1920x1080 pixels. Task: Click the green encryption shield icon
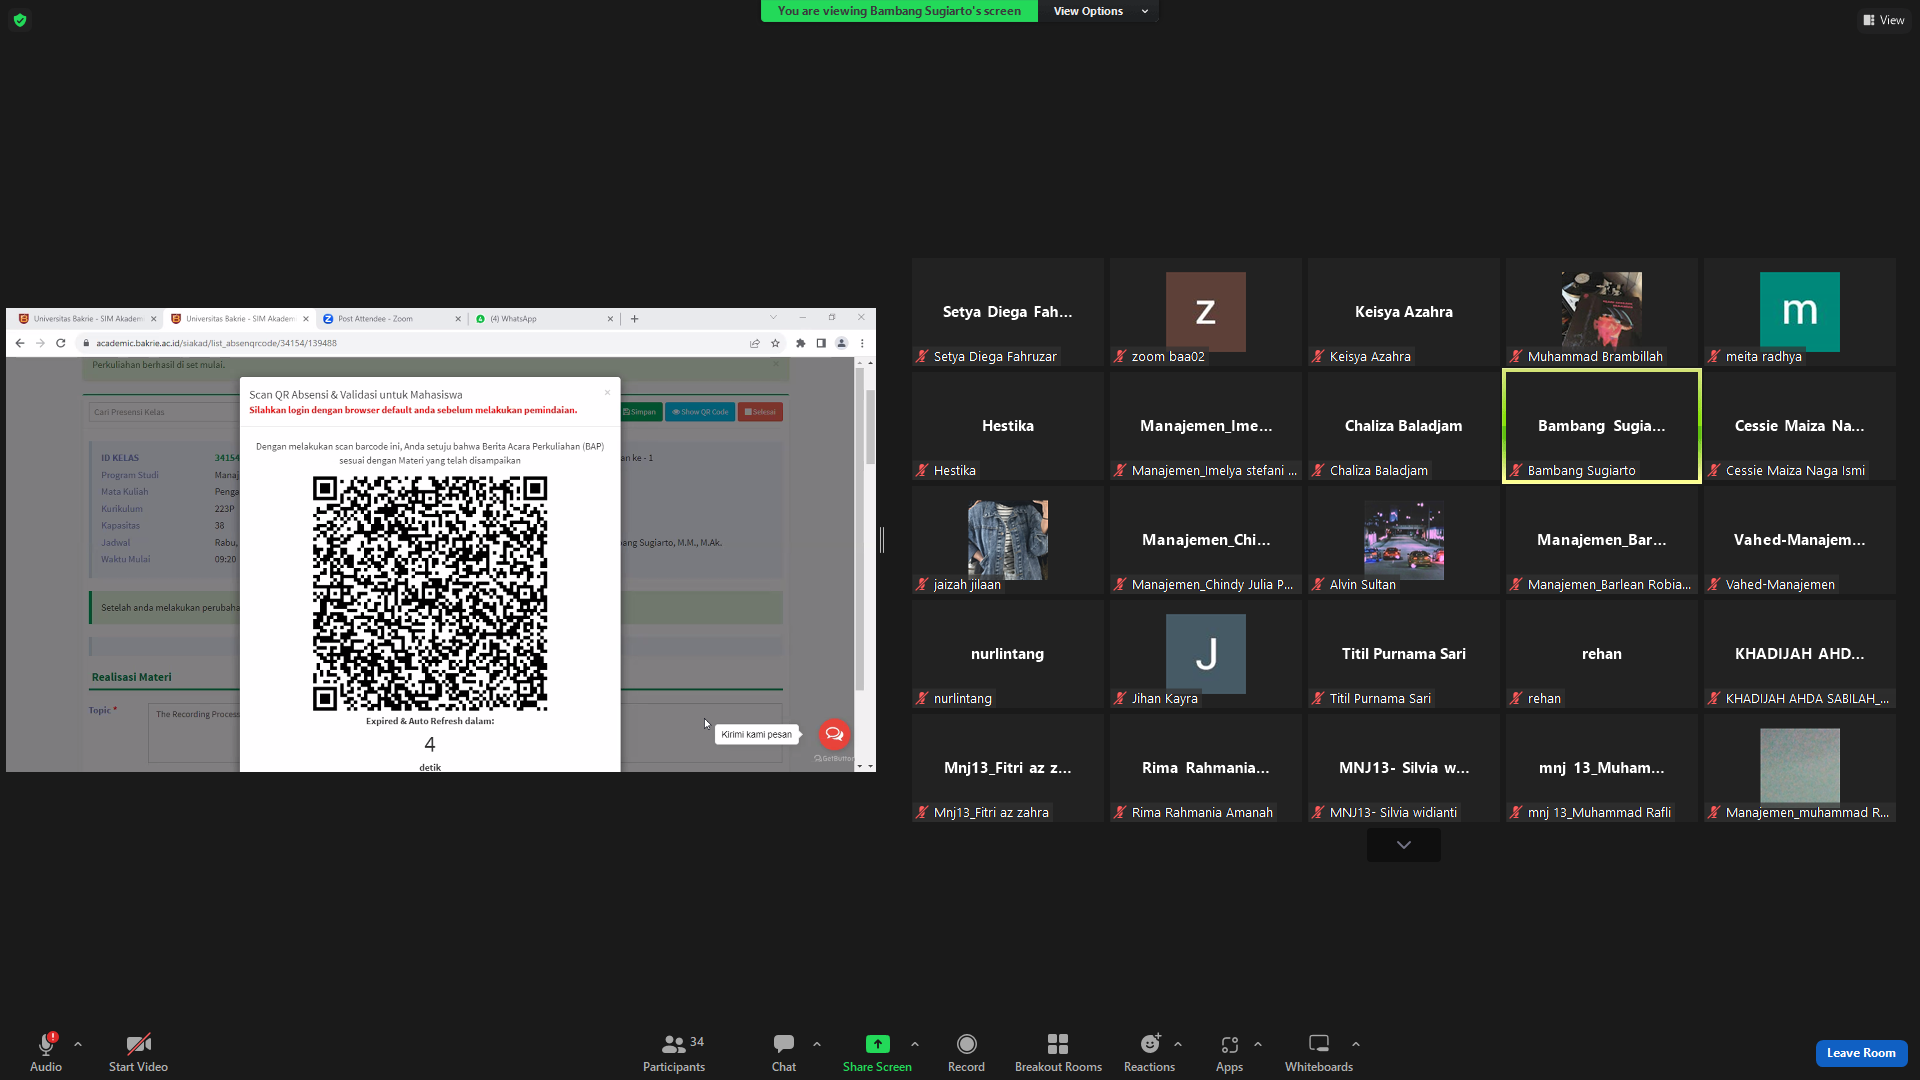click(x=20, y=20)
